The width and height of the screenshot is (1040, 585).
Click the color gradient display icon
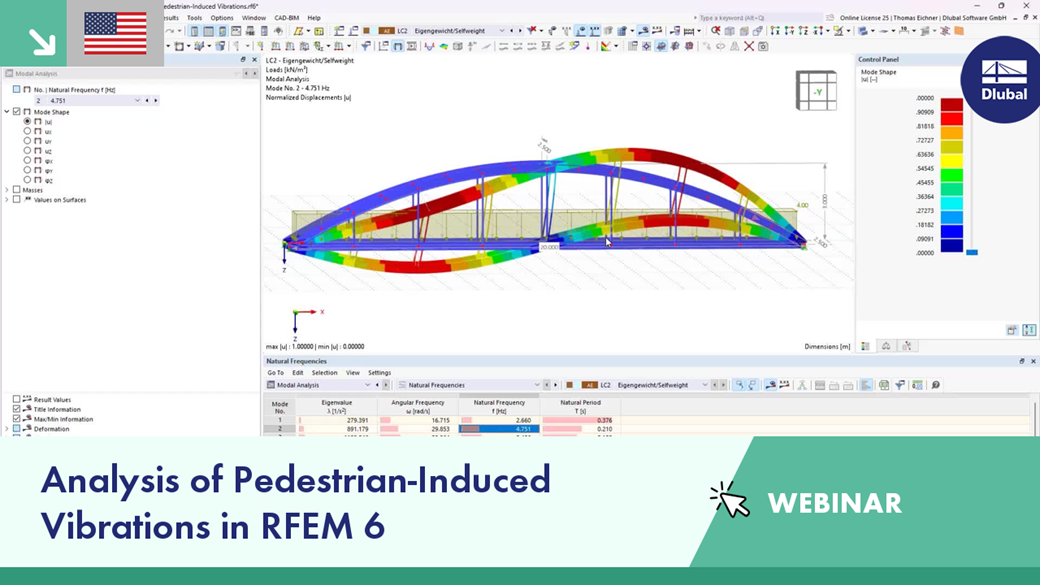click(x=606, y=46)
